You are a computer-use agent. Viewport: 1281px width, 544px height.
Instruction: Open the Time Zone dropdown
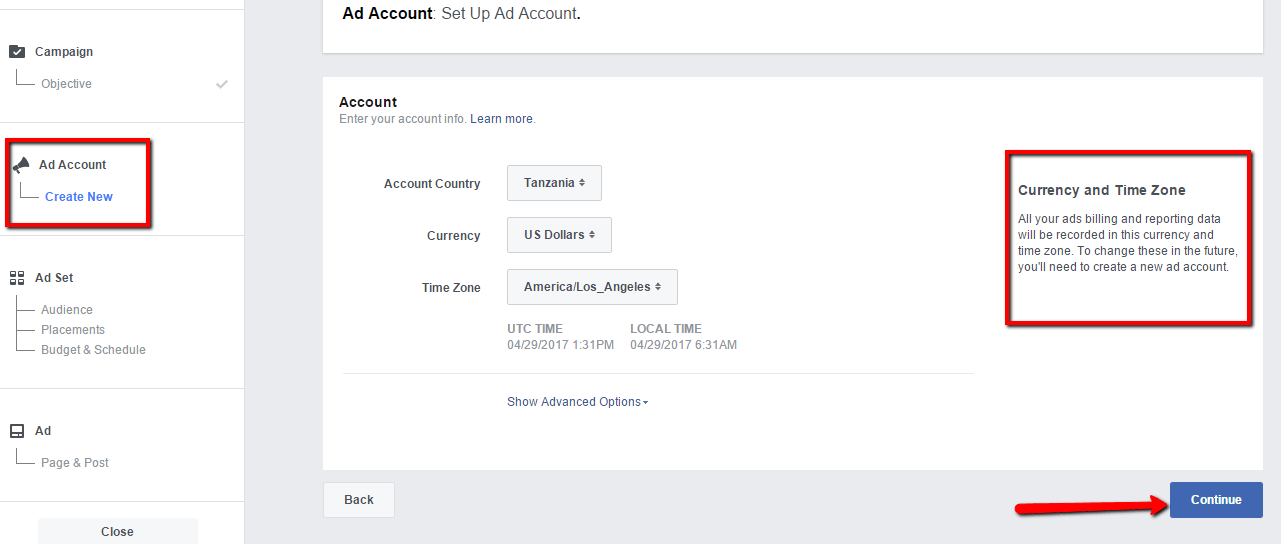pos(592,287)
